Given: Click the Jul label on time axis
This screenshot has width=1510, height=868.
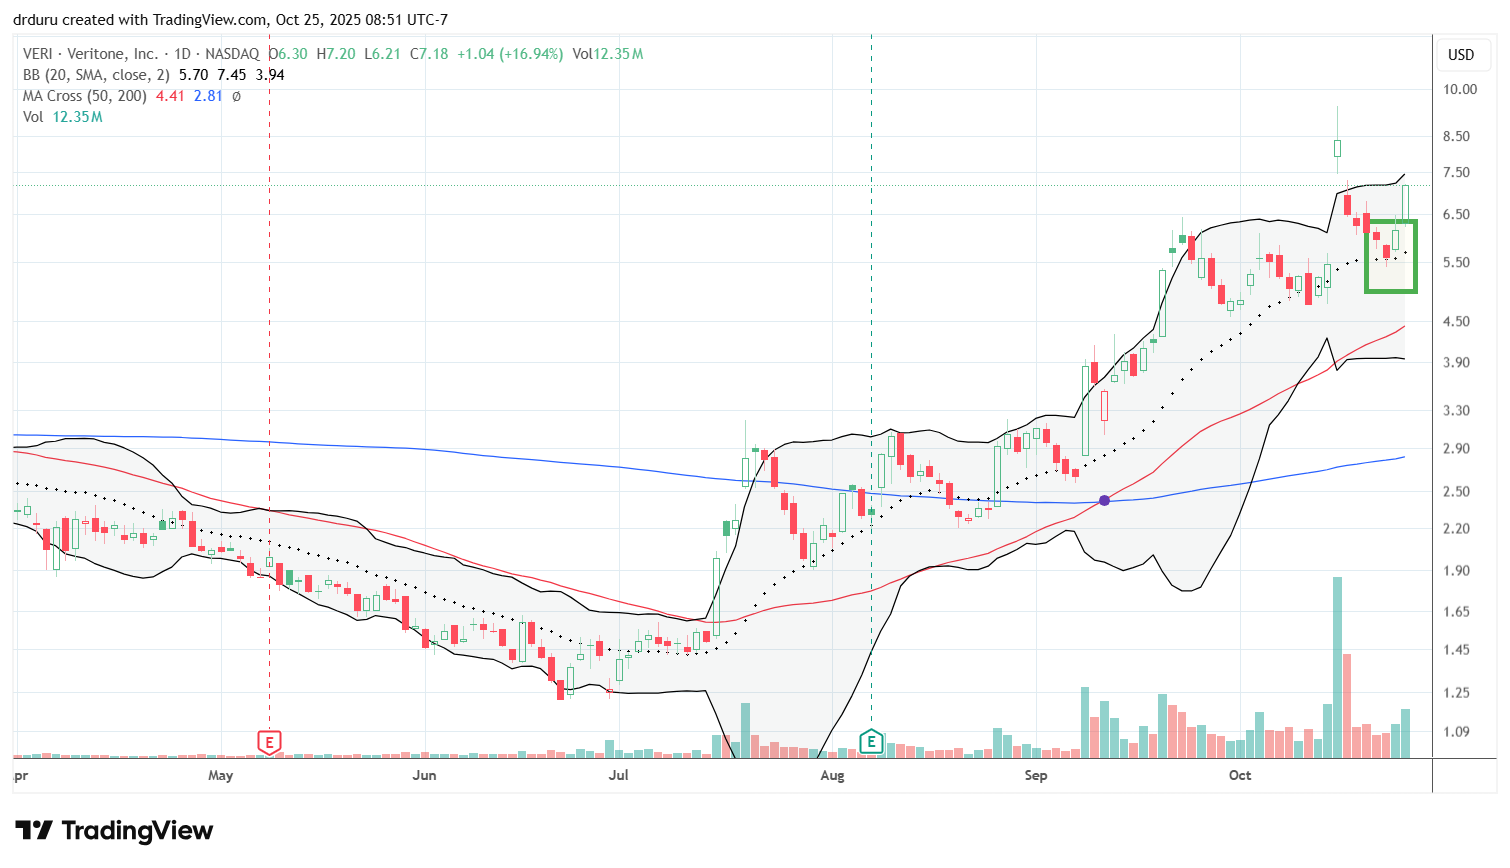Looking at the screenshot, I should click(618, 775).
